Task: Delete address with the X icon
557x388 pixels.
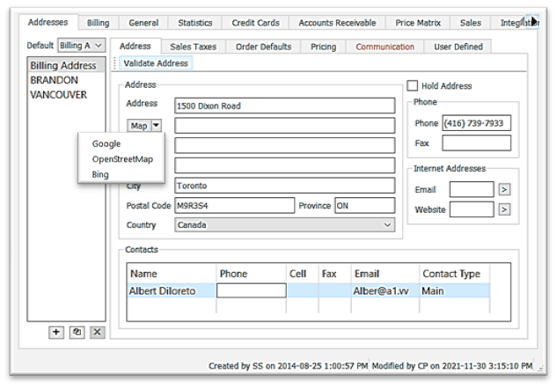Action: (x=97, y=332)
